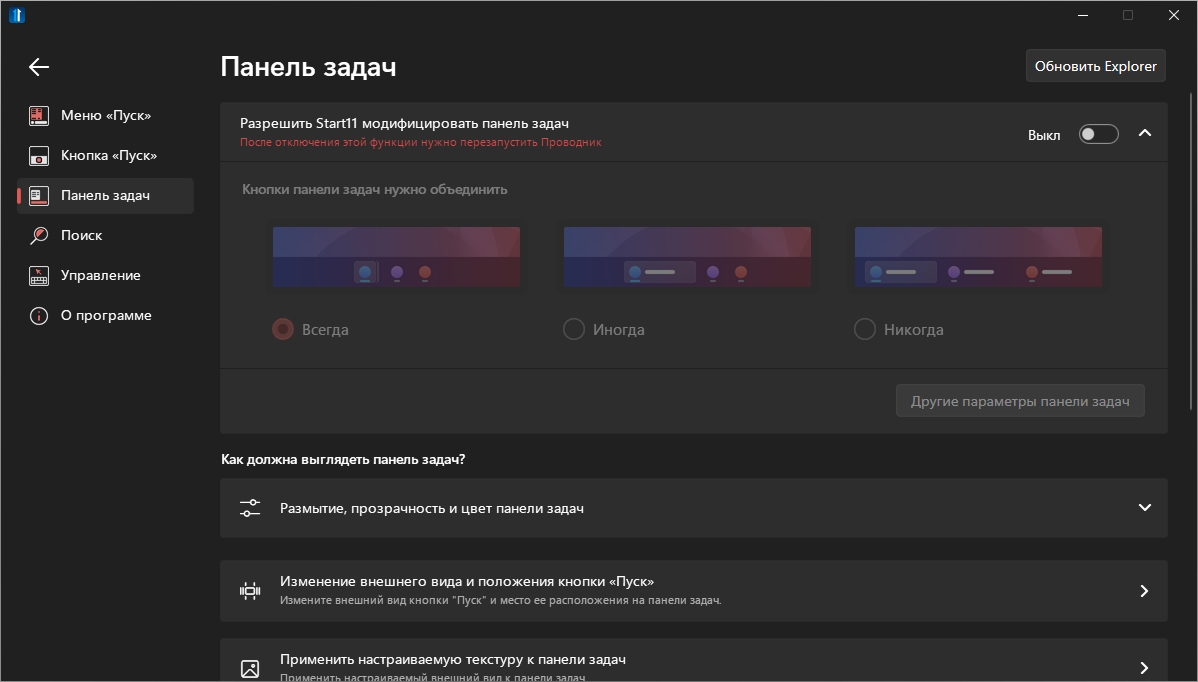Click the Start button position icon
This screenshot has width=1198, height=682.
[250, 590]
